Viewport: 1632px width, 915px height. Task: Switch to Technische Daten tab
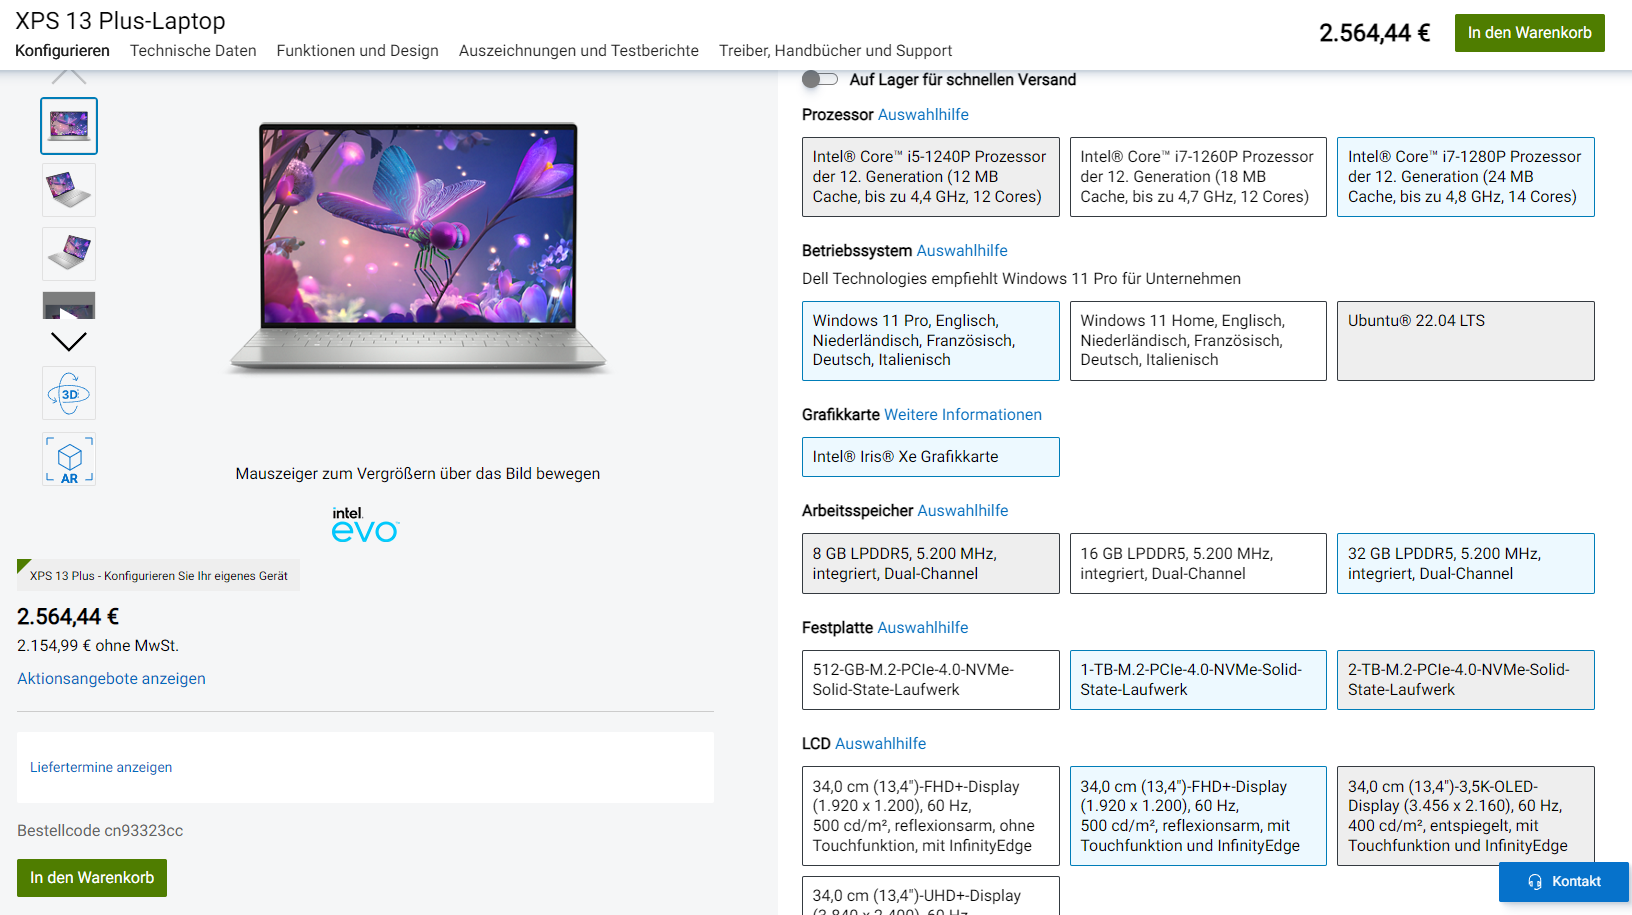pyautogui.click(x=193, y=51)
